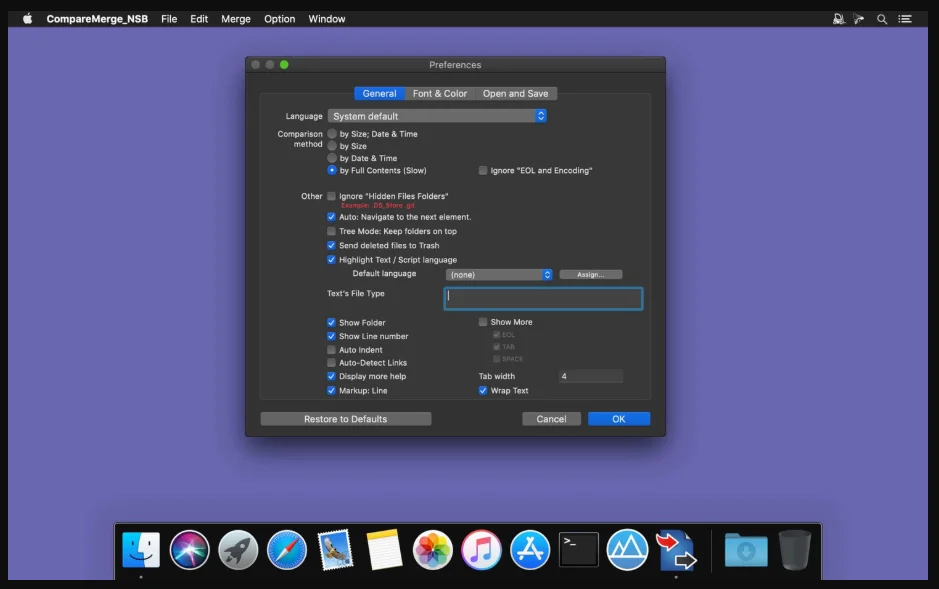Toggle Markup: Line checkbox
Viewport: 939px width, 589px height.
click(x=331, y=391)
